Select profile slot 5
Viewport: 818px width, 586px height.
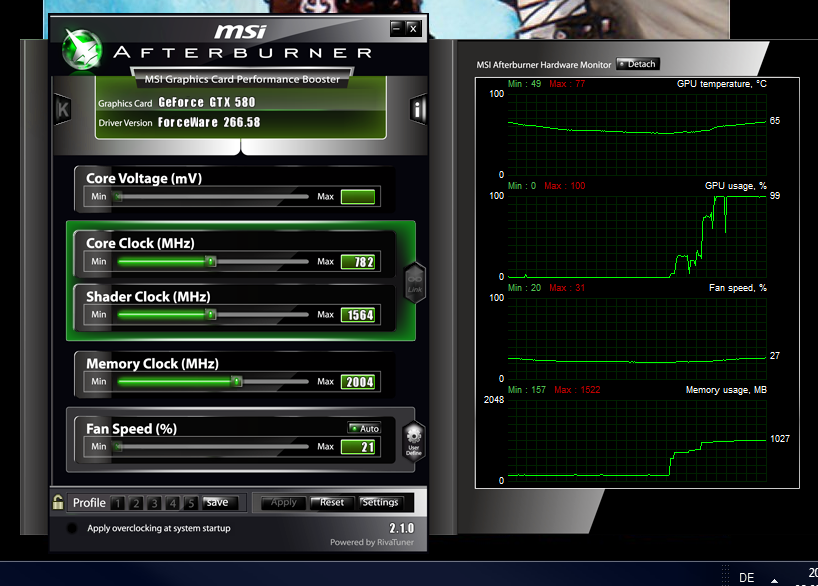coord(191,503)
